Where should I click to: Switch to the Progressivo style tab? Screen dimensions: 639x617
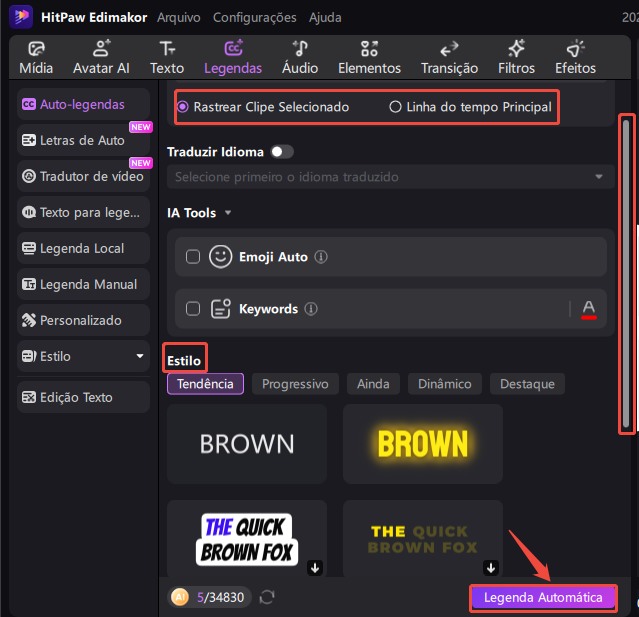point(294,384)
